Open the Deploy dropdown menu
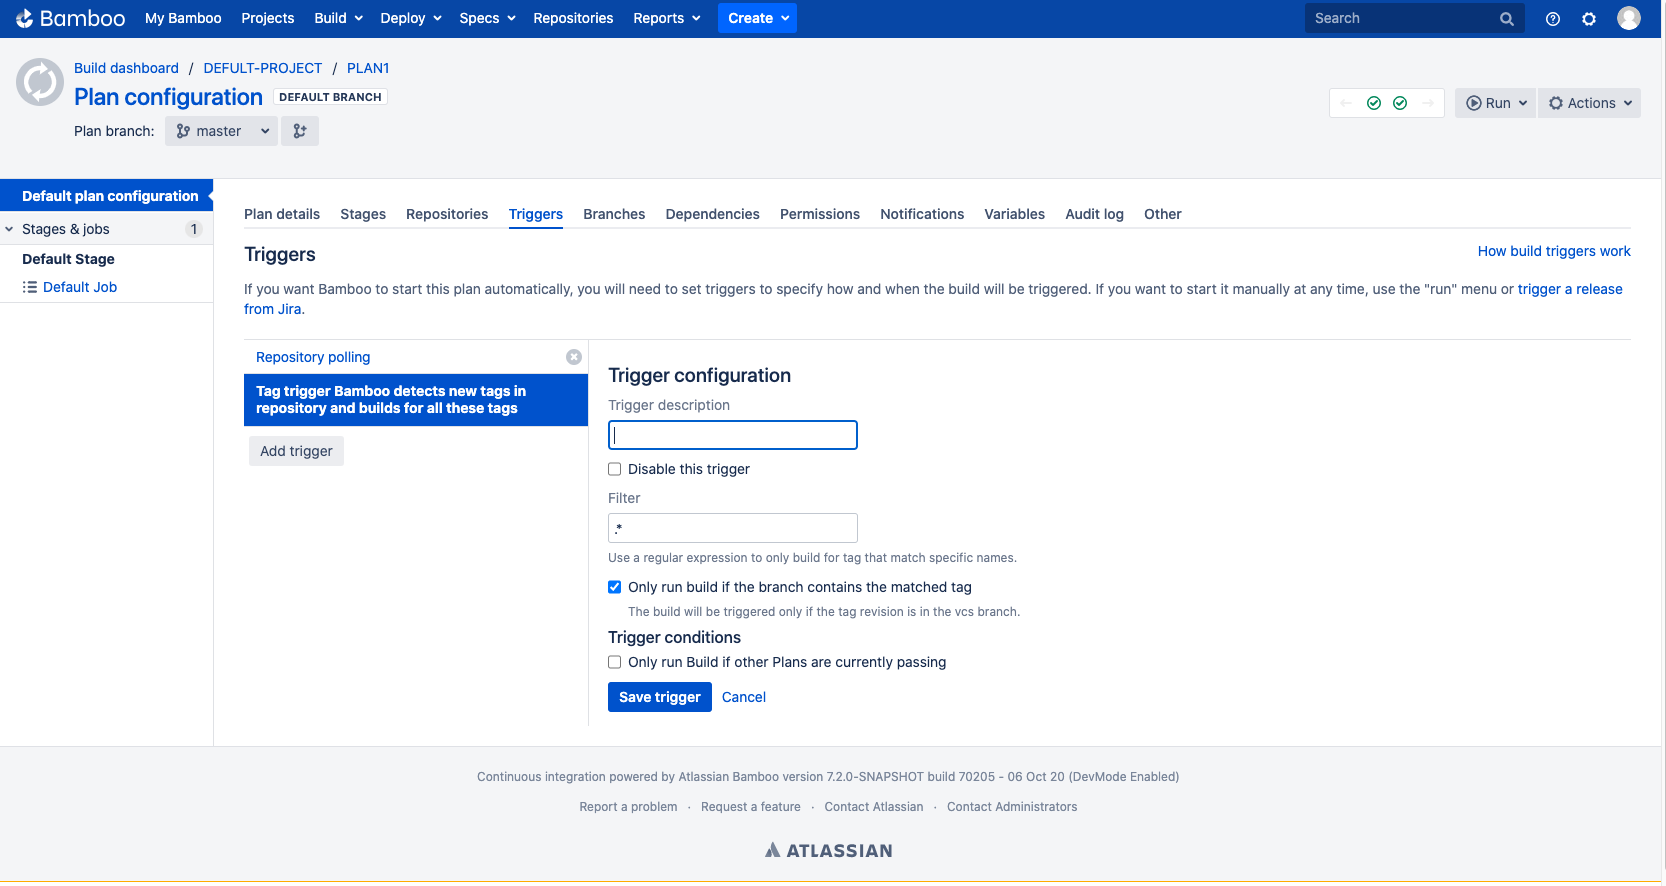Image resolution: width=1666 pixels, height=886 pixels. click(x=410, y=18)
